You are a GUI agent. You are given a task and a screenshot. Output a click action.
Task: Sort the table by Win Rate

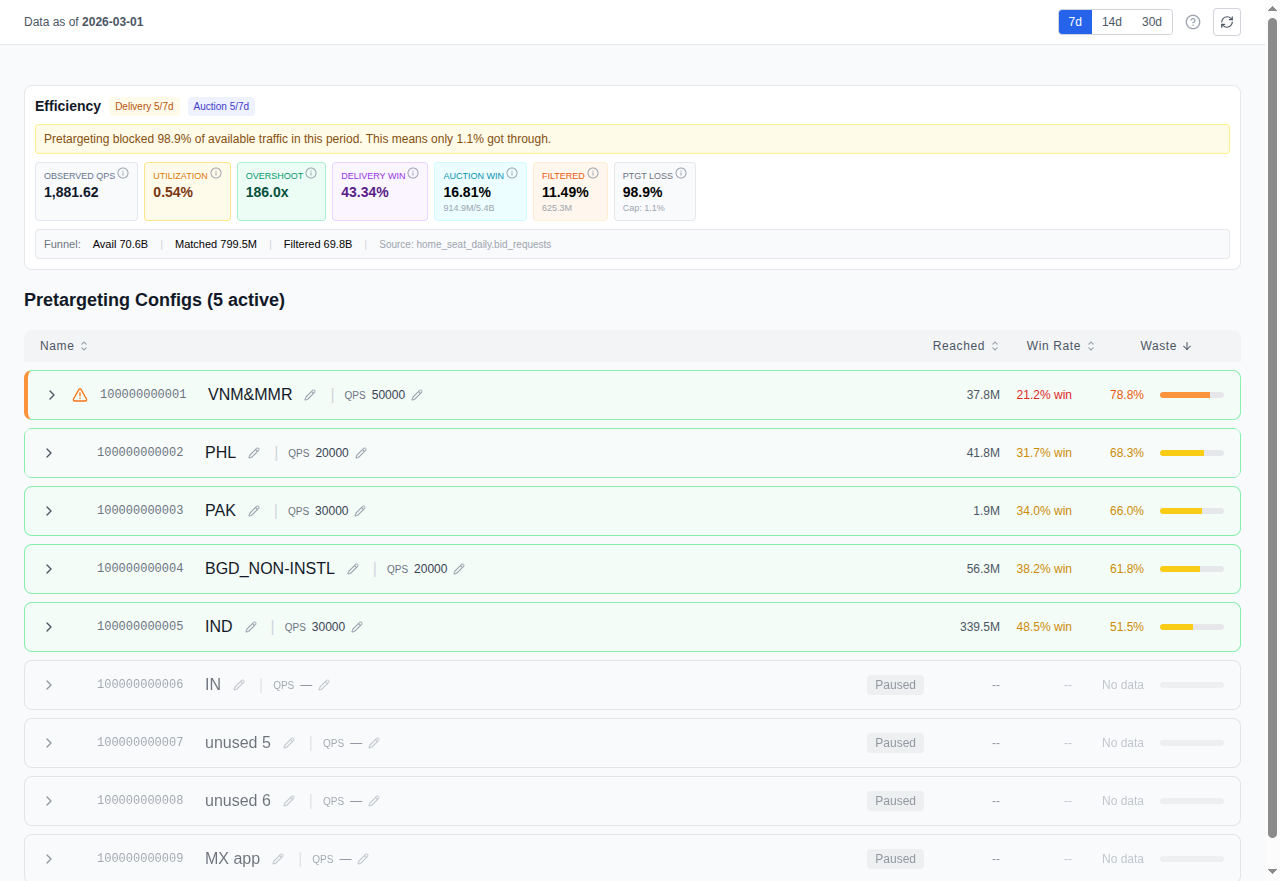1060,345
